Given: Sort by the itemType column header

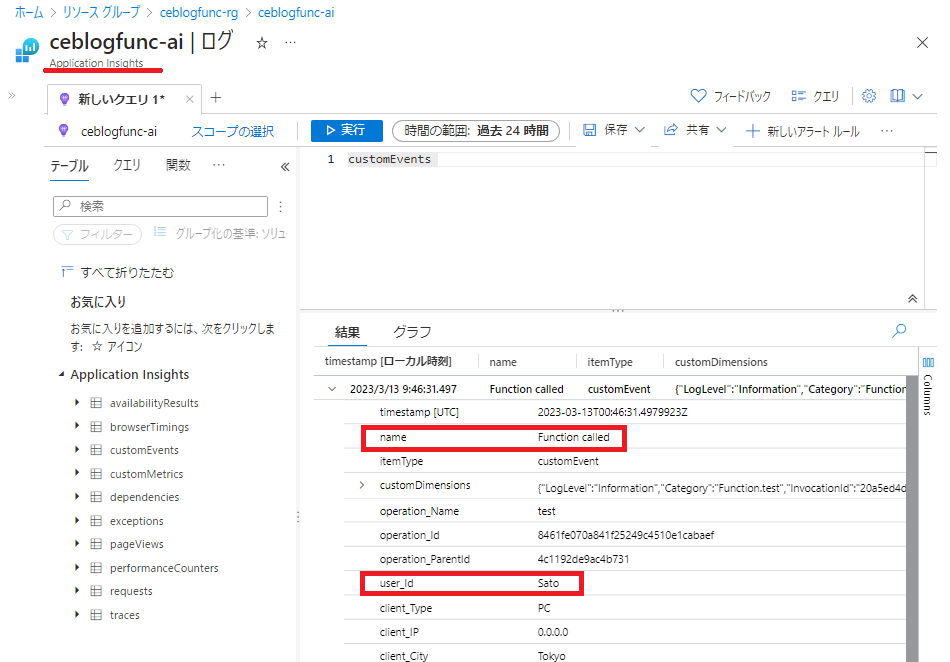Looking at the screenshot, I should [x=610, y=362].
